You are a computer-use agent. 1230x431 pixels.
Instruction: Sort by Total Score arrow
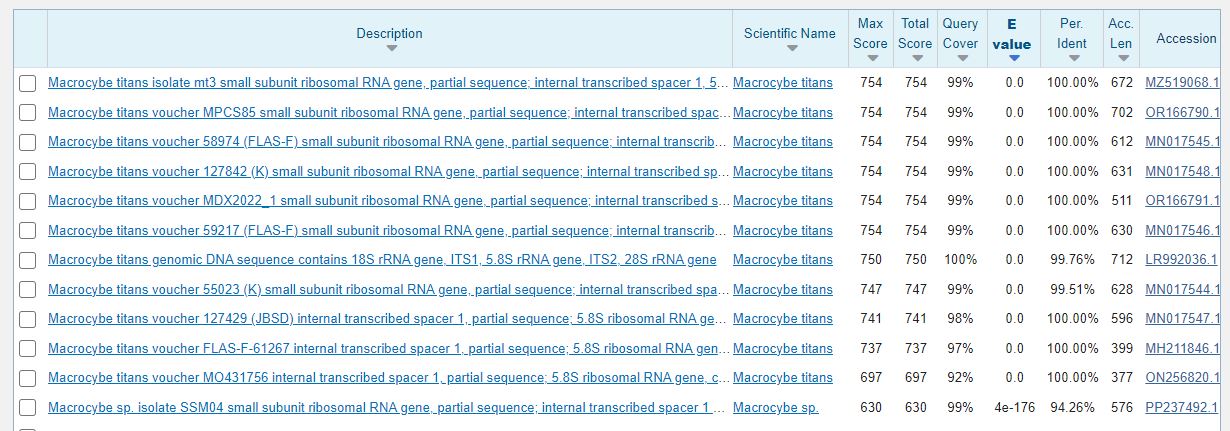click(x=914, y=59)
